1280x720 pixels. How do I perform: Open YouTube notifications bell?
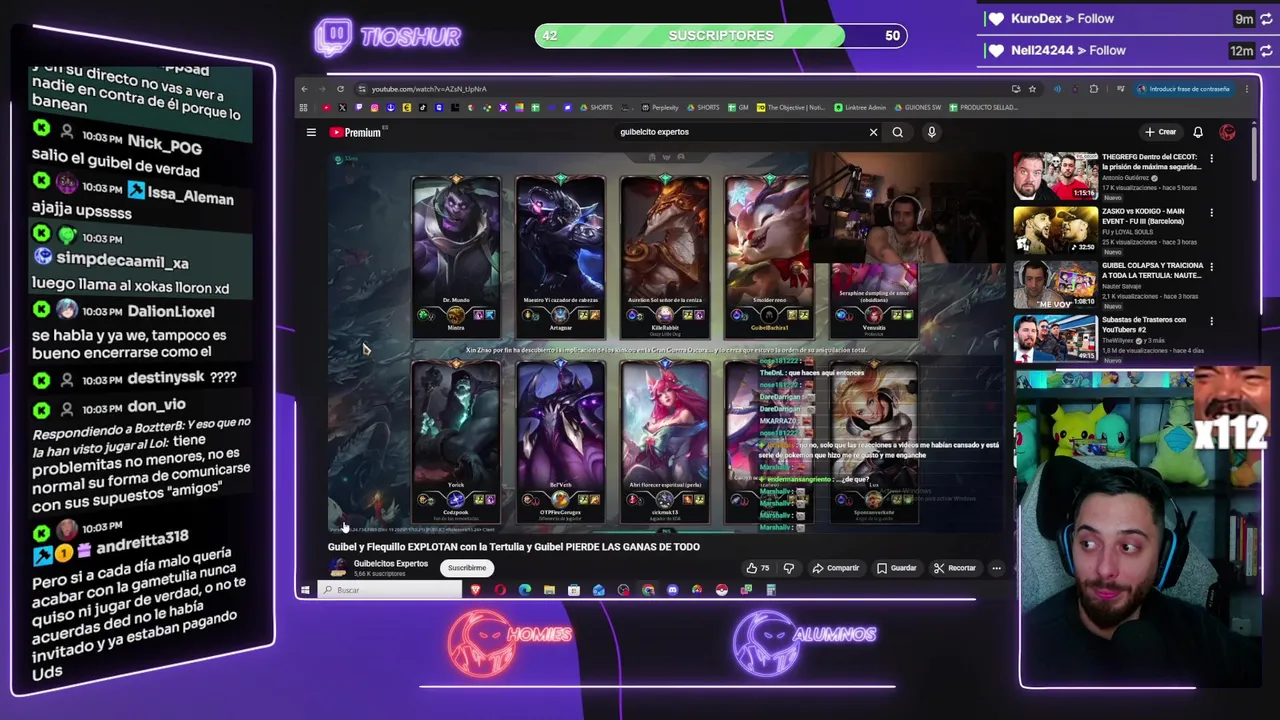click(1198, 132)
